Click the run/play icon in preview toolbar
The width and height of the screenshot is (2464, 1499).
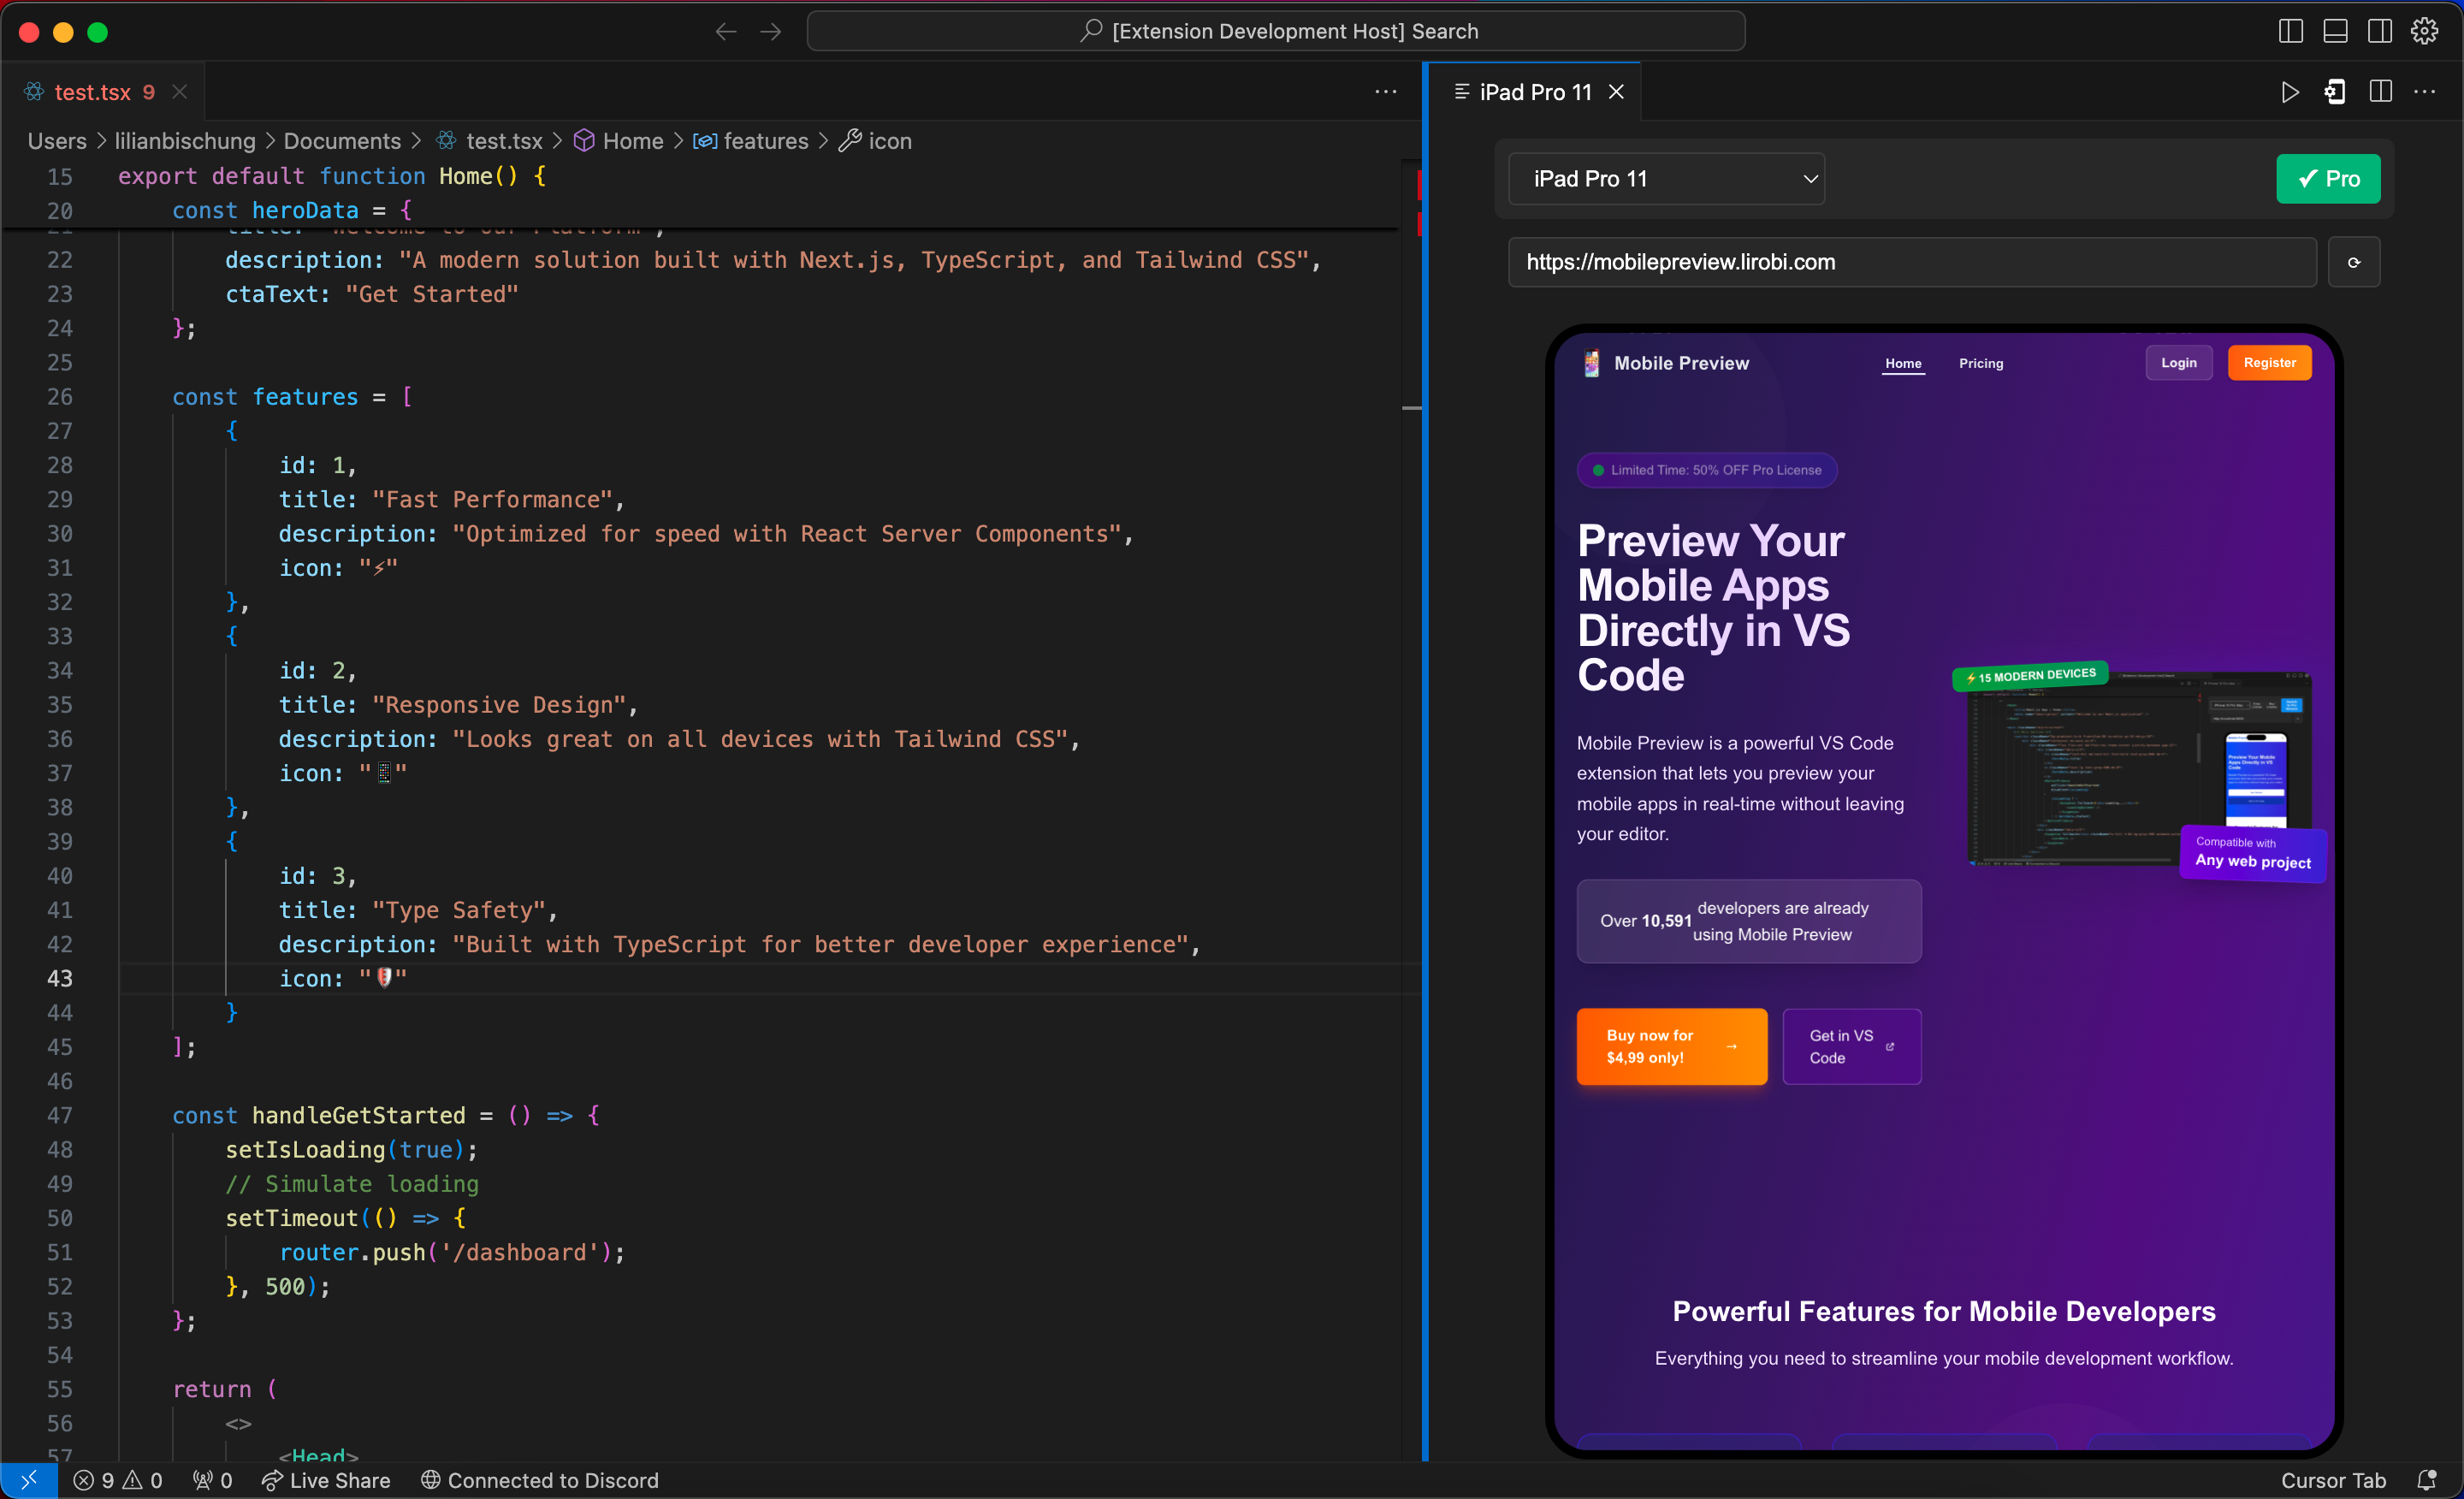coord(2289,92)
